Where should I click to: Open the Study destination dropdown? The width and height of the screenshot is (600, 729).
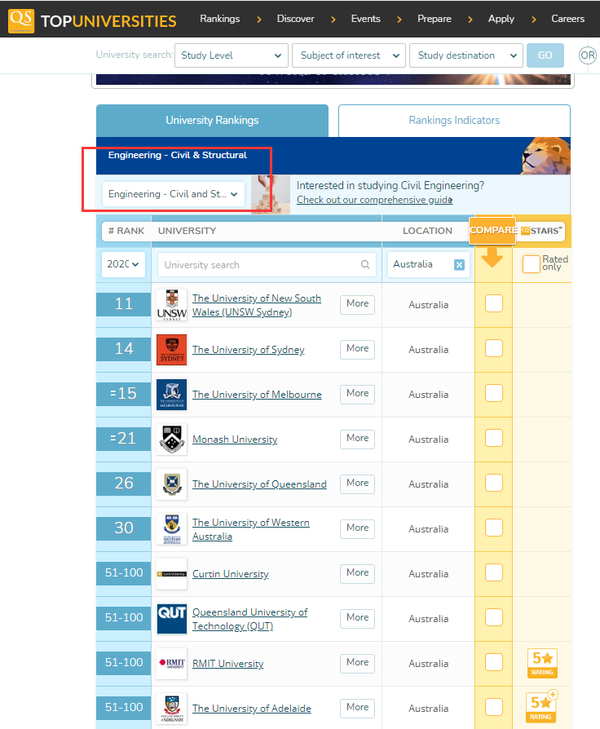pos(466,55)
